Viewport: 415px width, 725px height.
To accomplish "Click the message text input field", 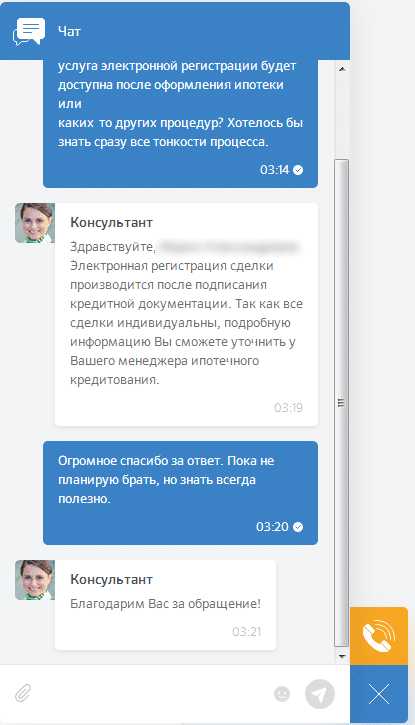I will tap(153, 694).
